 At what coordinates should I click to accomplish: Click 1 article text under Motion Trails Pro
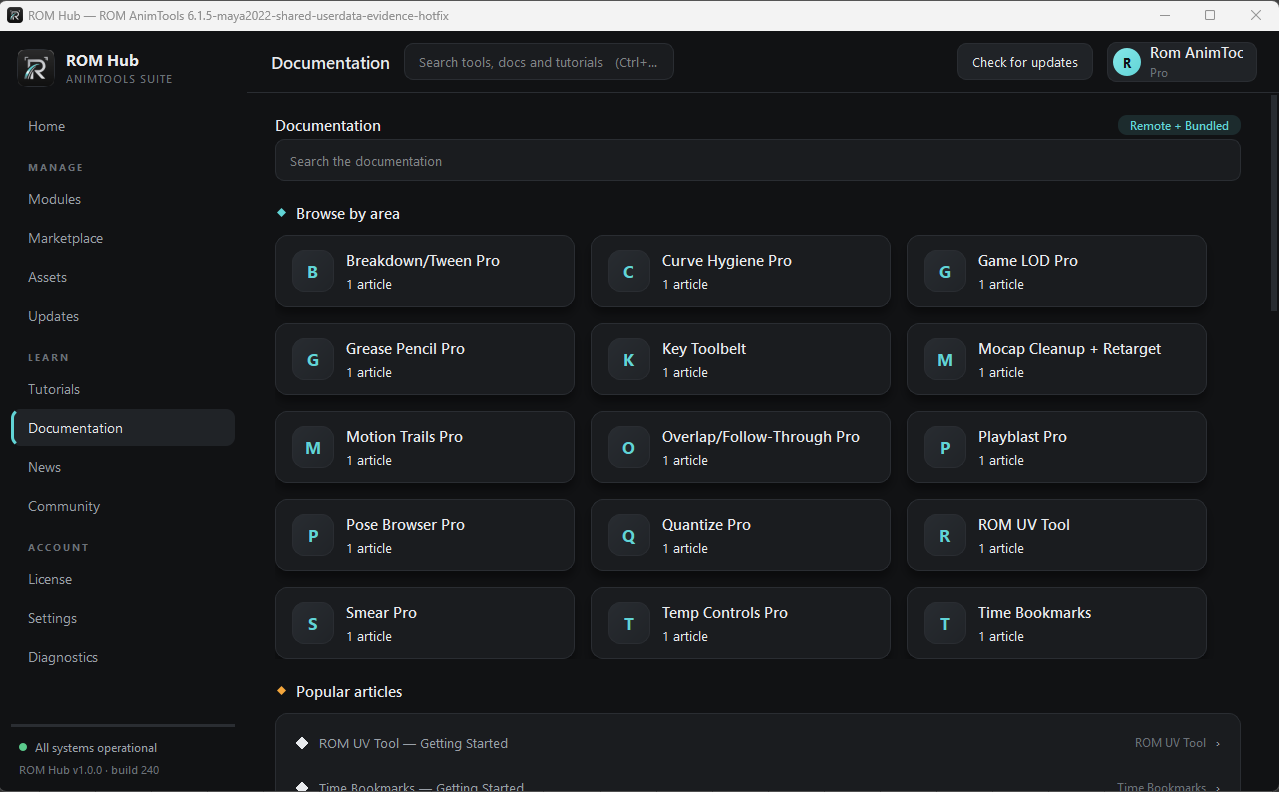(369, 460)
